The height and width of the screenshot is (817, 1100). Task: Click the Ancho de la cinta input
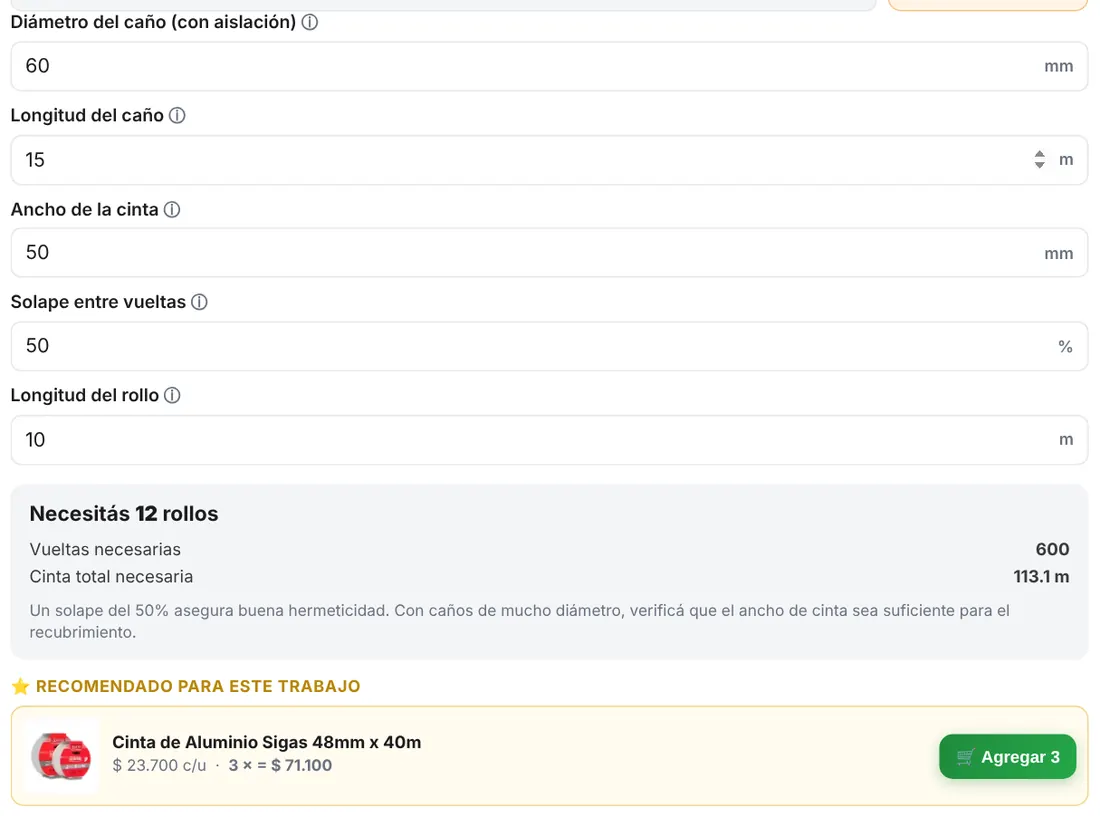(x=549, y=252)
